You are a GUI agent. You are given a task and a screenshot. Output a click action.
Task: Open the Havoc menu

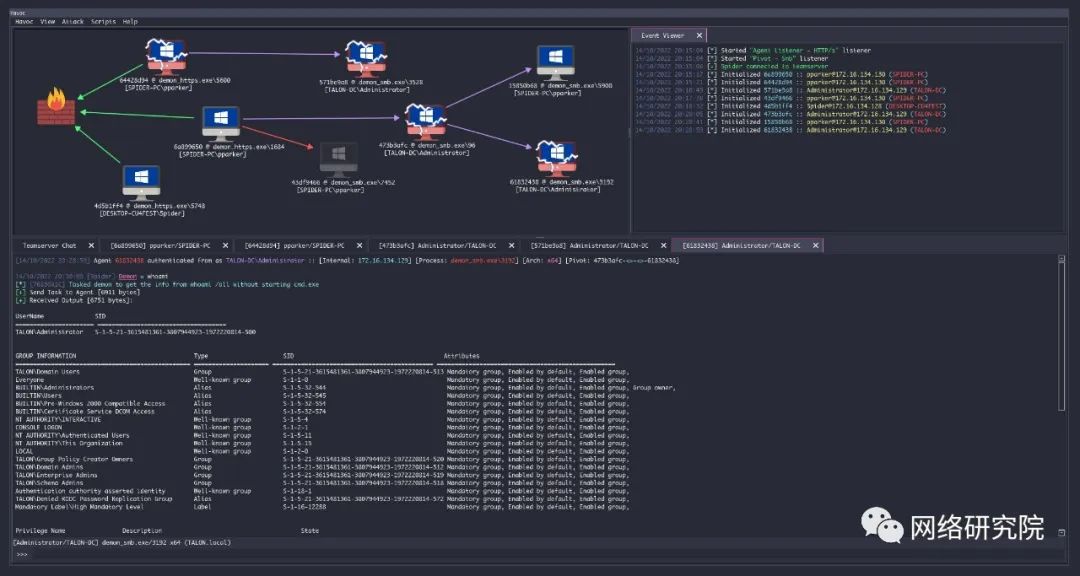coord(24,21)
